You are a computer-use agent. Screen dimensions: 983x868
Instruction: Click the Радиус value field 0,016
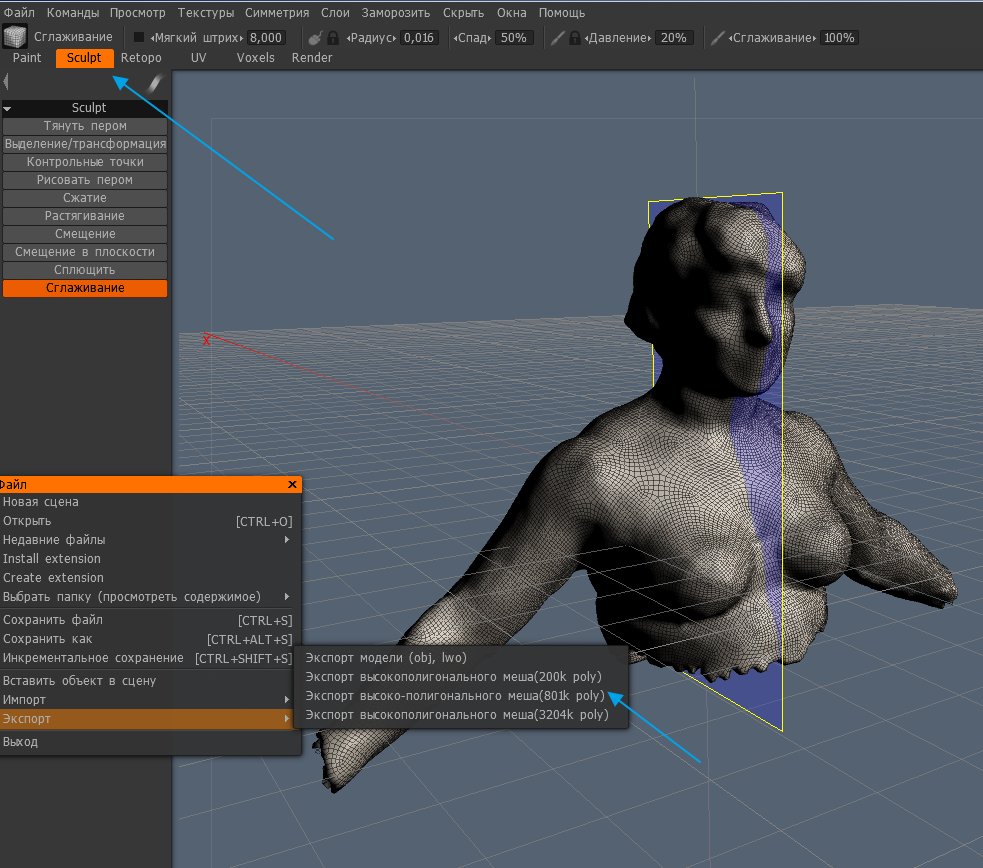coord(418,38)
